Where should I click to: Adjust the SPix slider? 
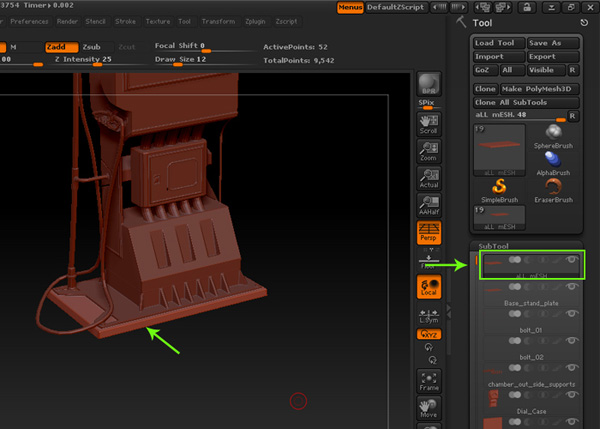coord(429,104)
